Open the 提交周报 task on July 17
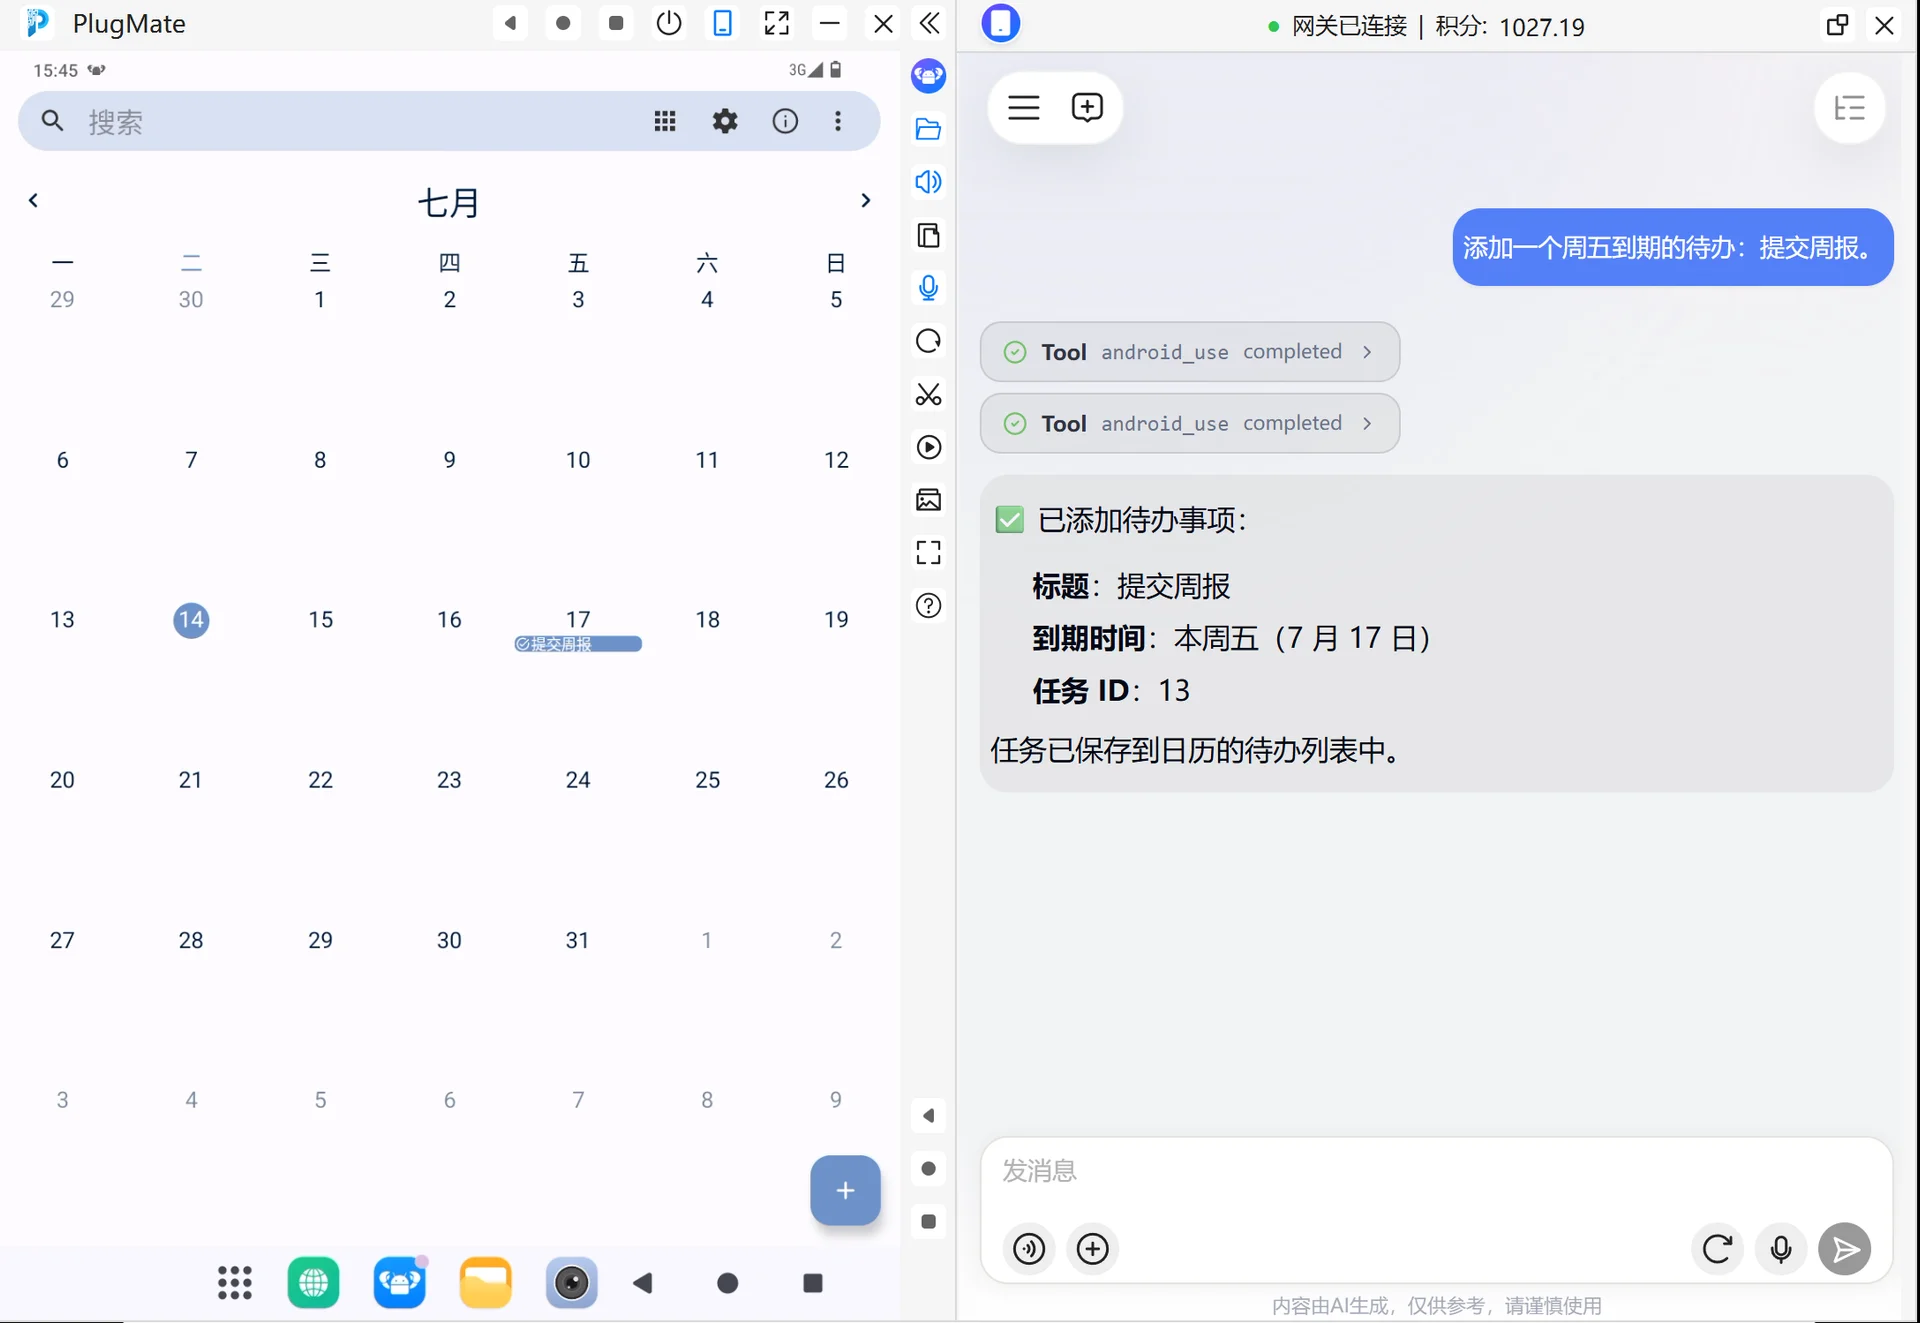 pyautogui.click(x=578, y=644)
